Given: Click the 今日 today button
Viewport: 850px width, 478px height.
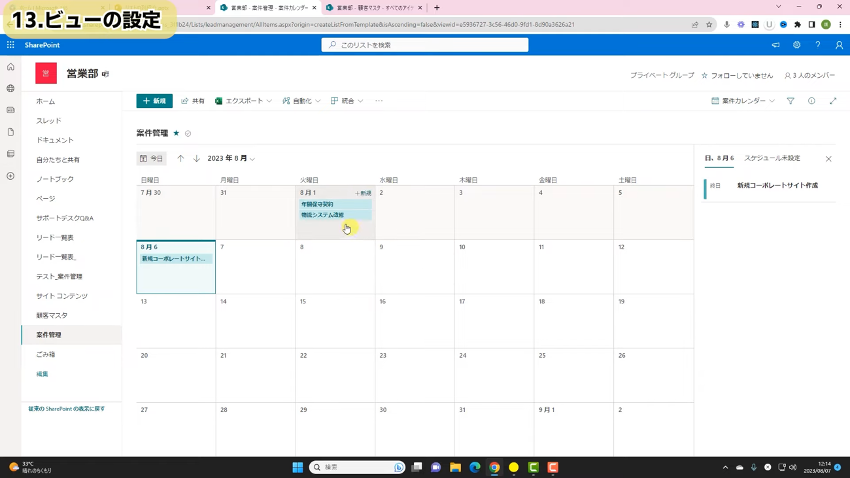Looking at the screenshot, I should tap(151, 158).
